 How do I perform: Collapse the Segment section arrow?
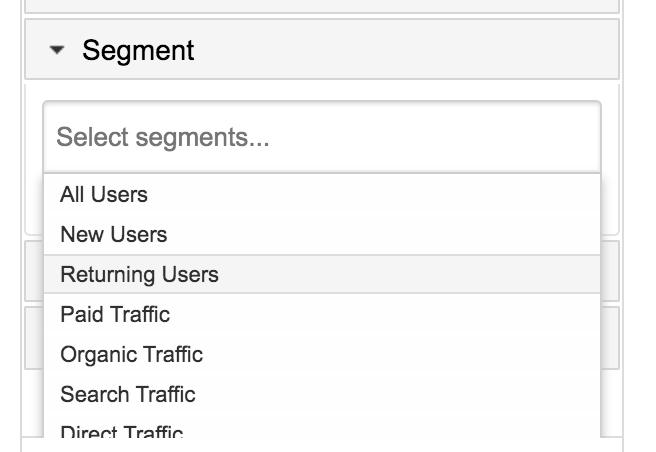(57, 51)
